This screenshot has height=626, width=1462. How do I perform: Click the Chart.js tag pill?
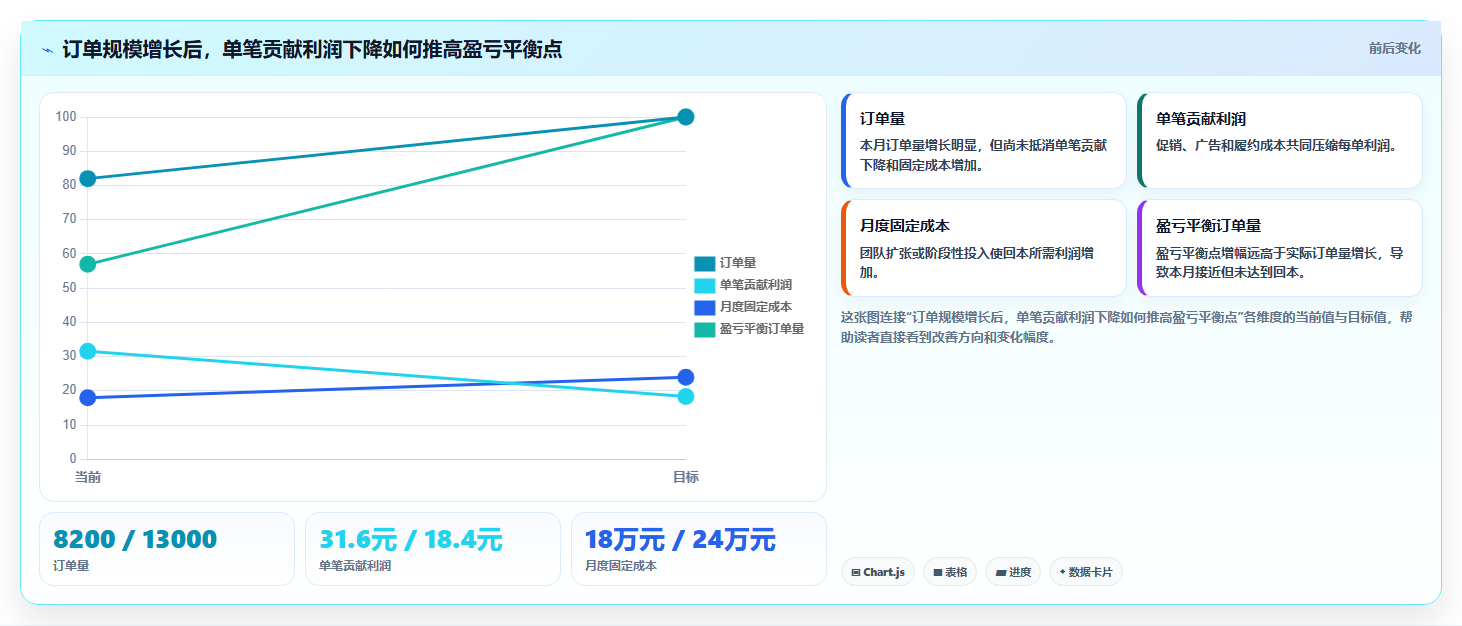(x=877, y=572)
